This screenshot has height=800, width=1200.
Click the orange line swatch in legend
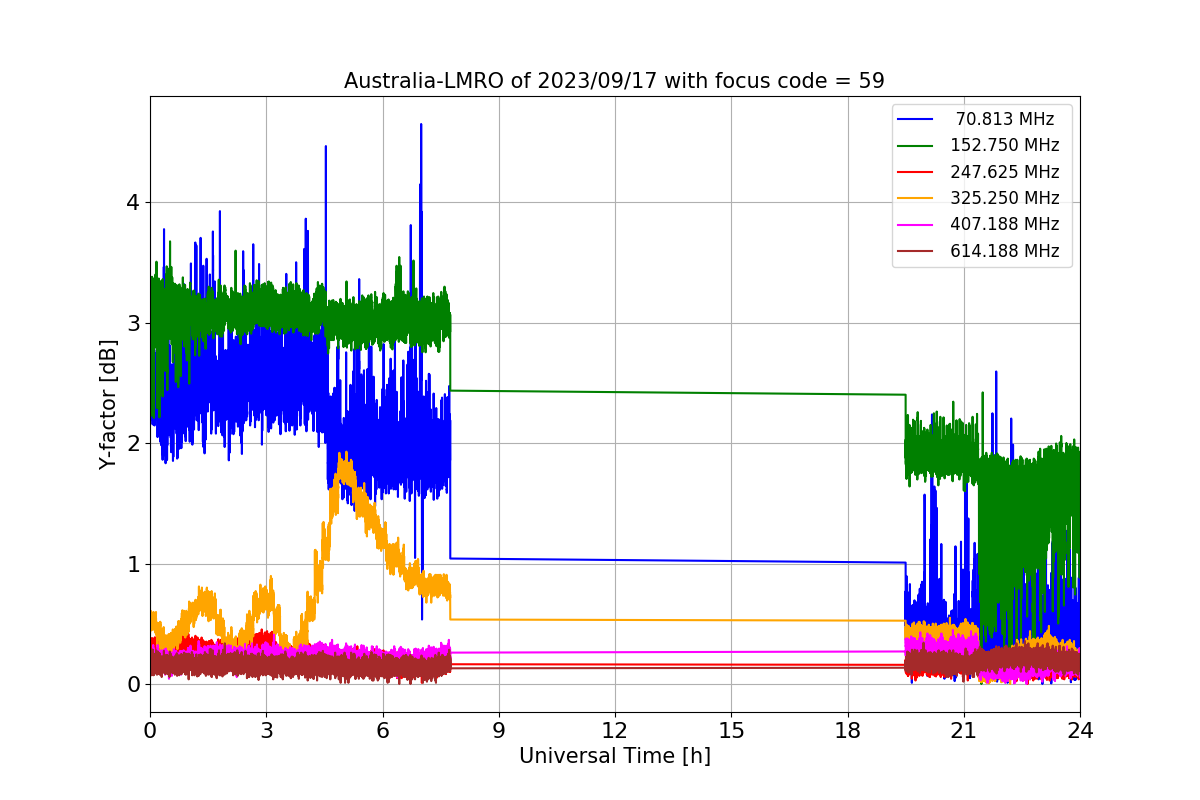pyautogui.click(x=917, y=199)
